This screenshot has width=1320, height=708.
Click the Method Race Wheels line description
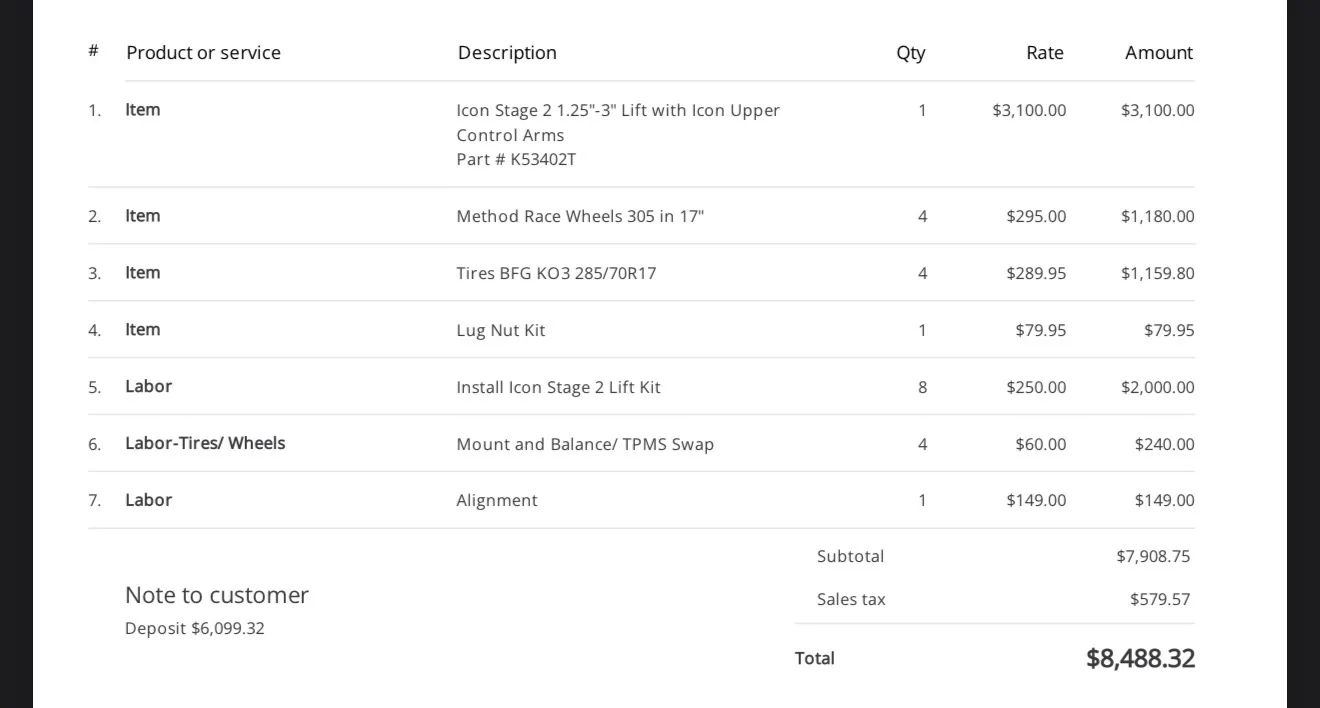[580, 216]
